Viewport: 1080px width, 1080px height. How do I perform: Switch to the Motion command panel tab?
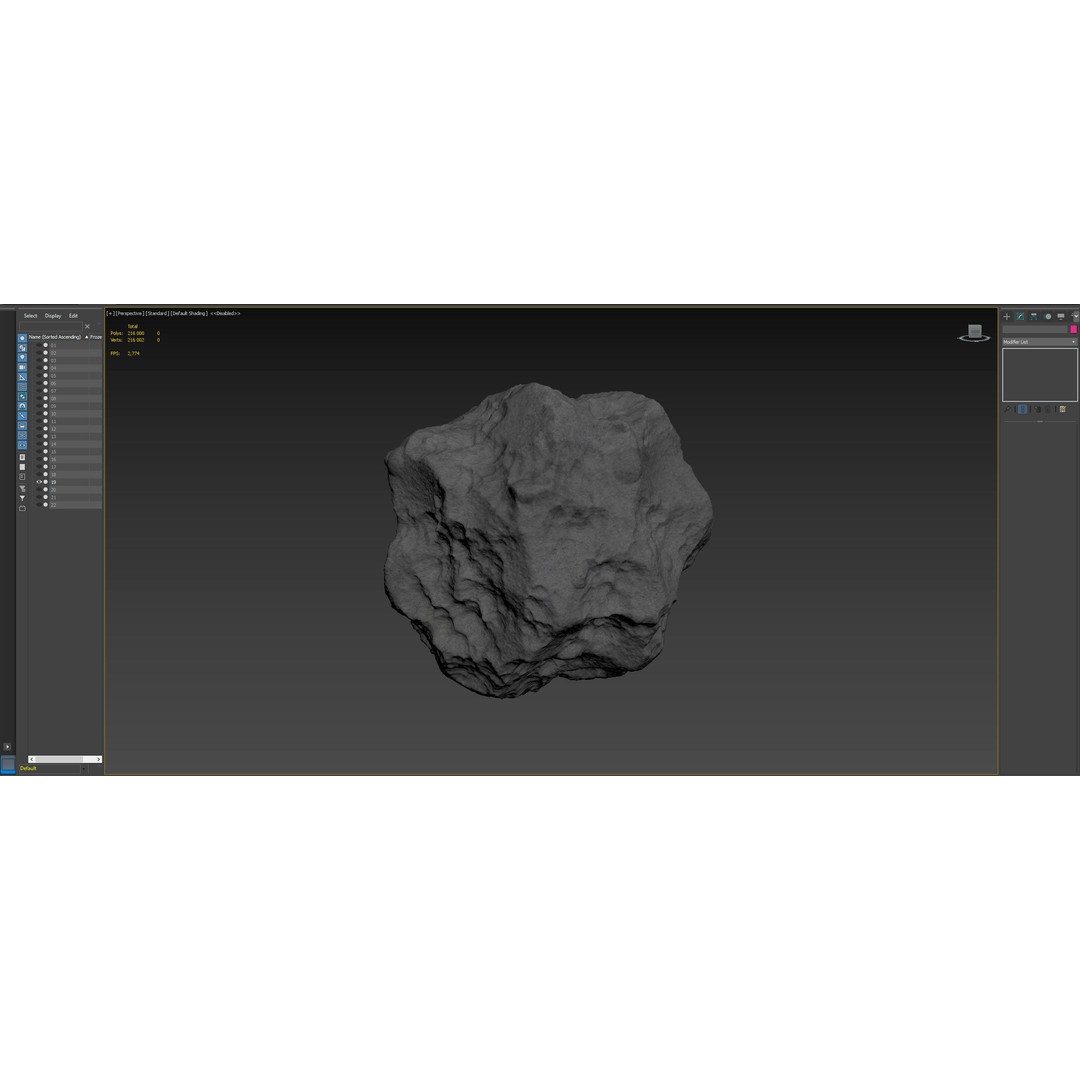click(x=1048, y=316)
